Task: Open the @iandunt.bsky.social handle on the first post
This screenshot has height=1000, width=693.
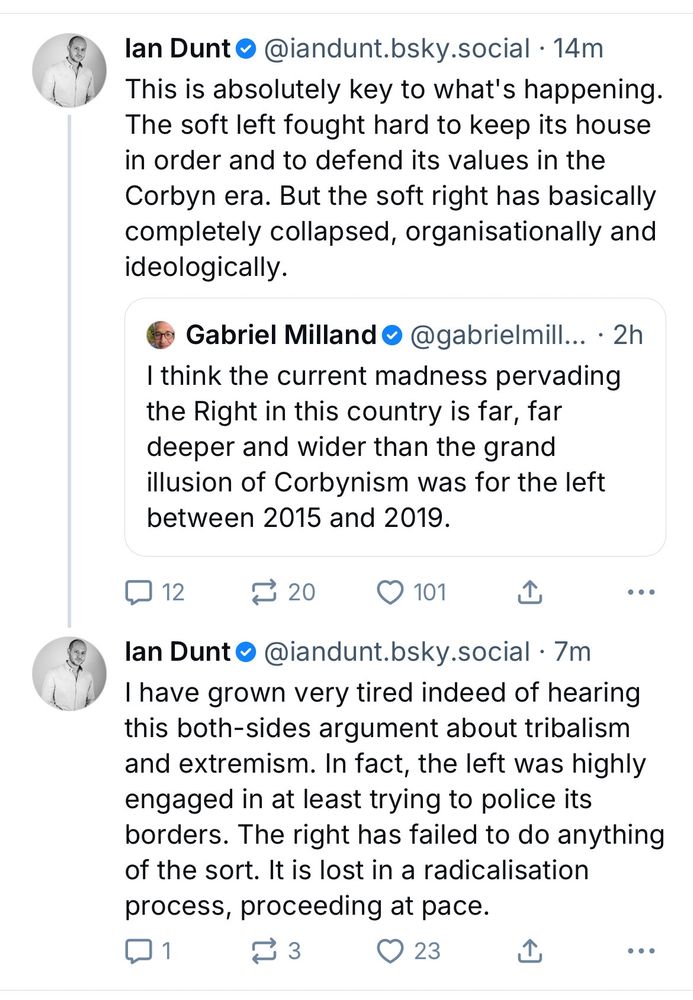Action: pos(396,48)
